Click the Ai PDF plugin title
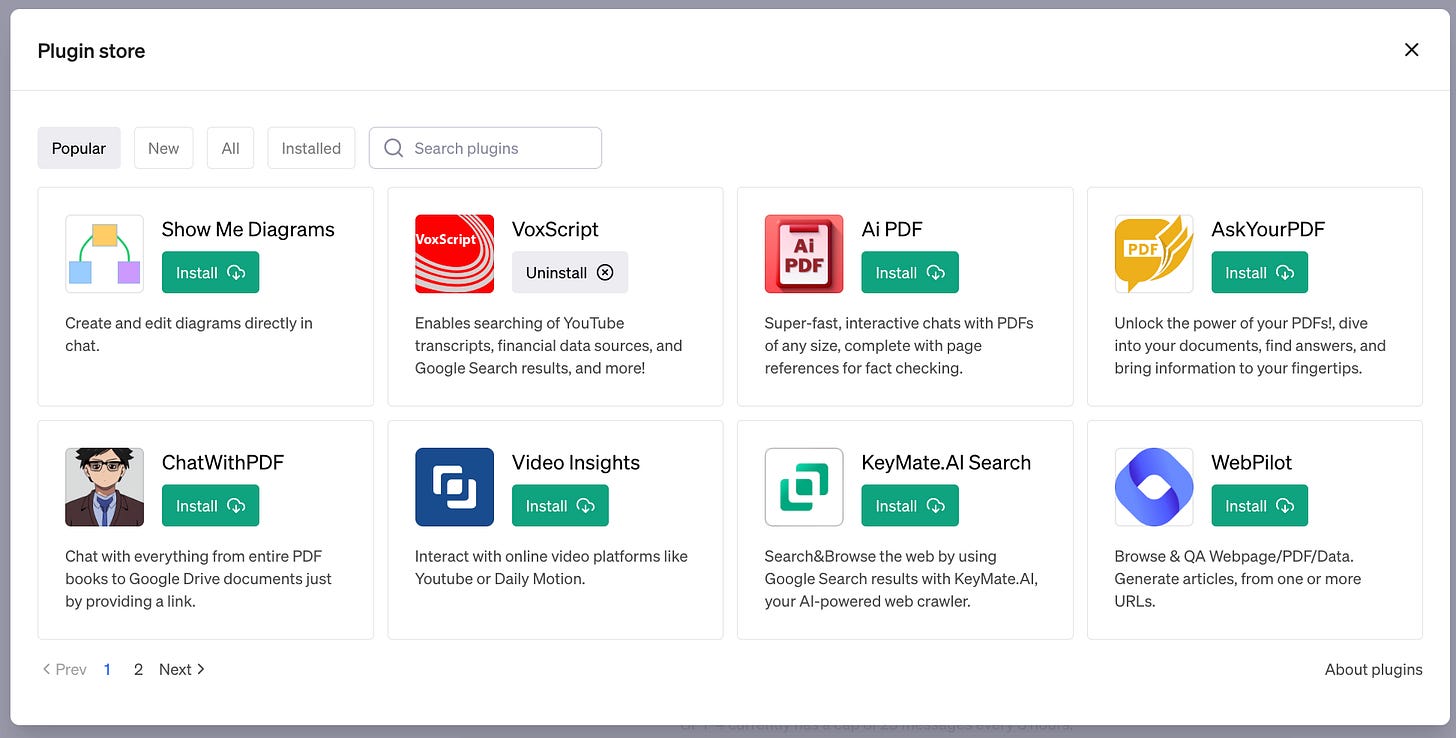 click(x=892, y=229)
